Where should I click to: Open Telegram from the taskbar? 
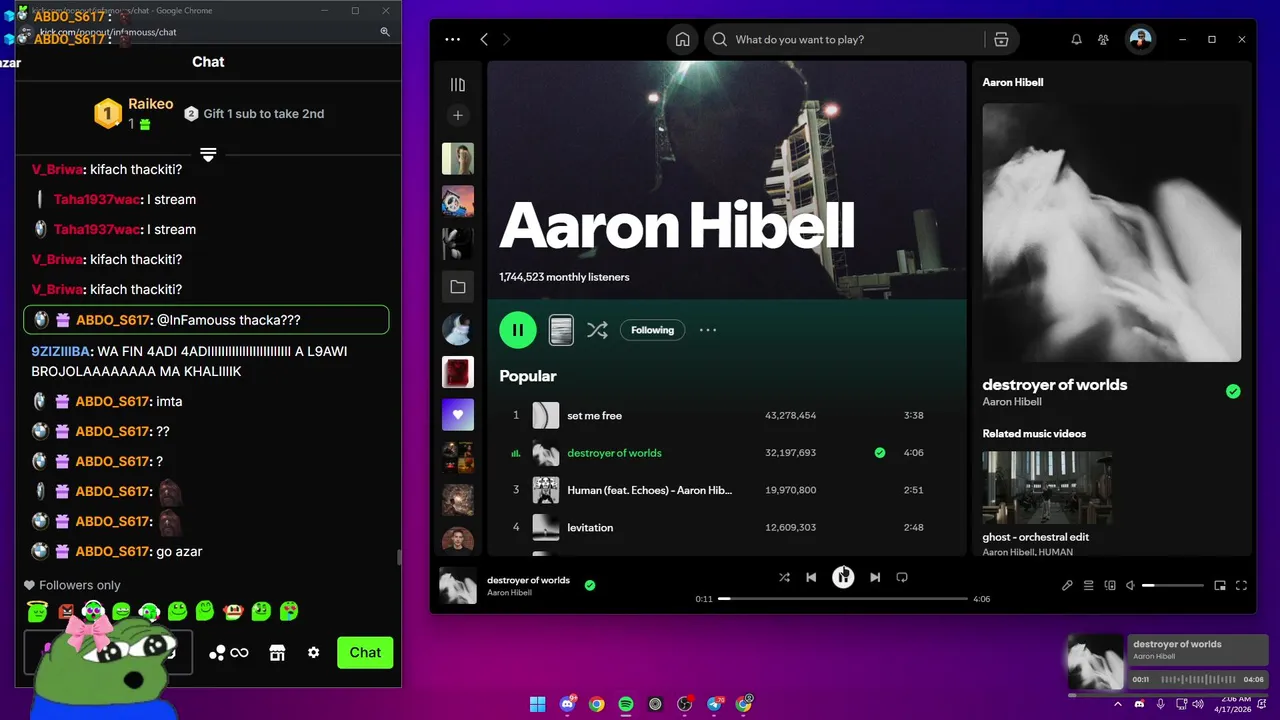[714, 704]
